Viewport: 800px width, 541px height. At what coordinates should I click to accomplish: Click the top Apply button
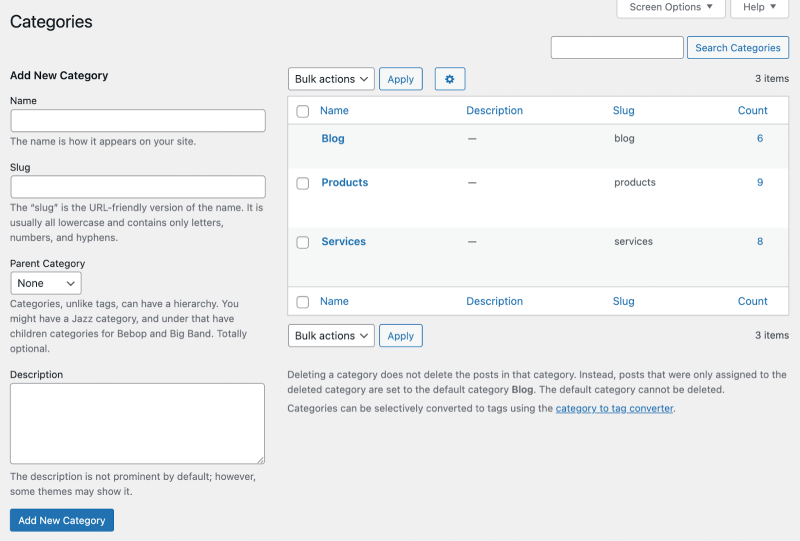click(401, 79)
